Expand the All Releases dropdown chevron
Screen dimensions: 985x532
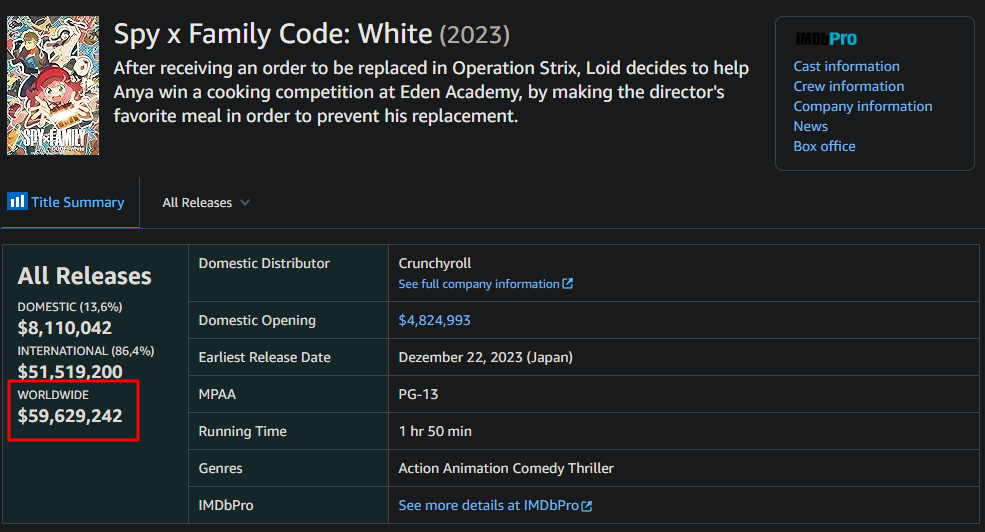tap(245, 202)
